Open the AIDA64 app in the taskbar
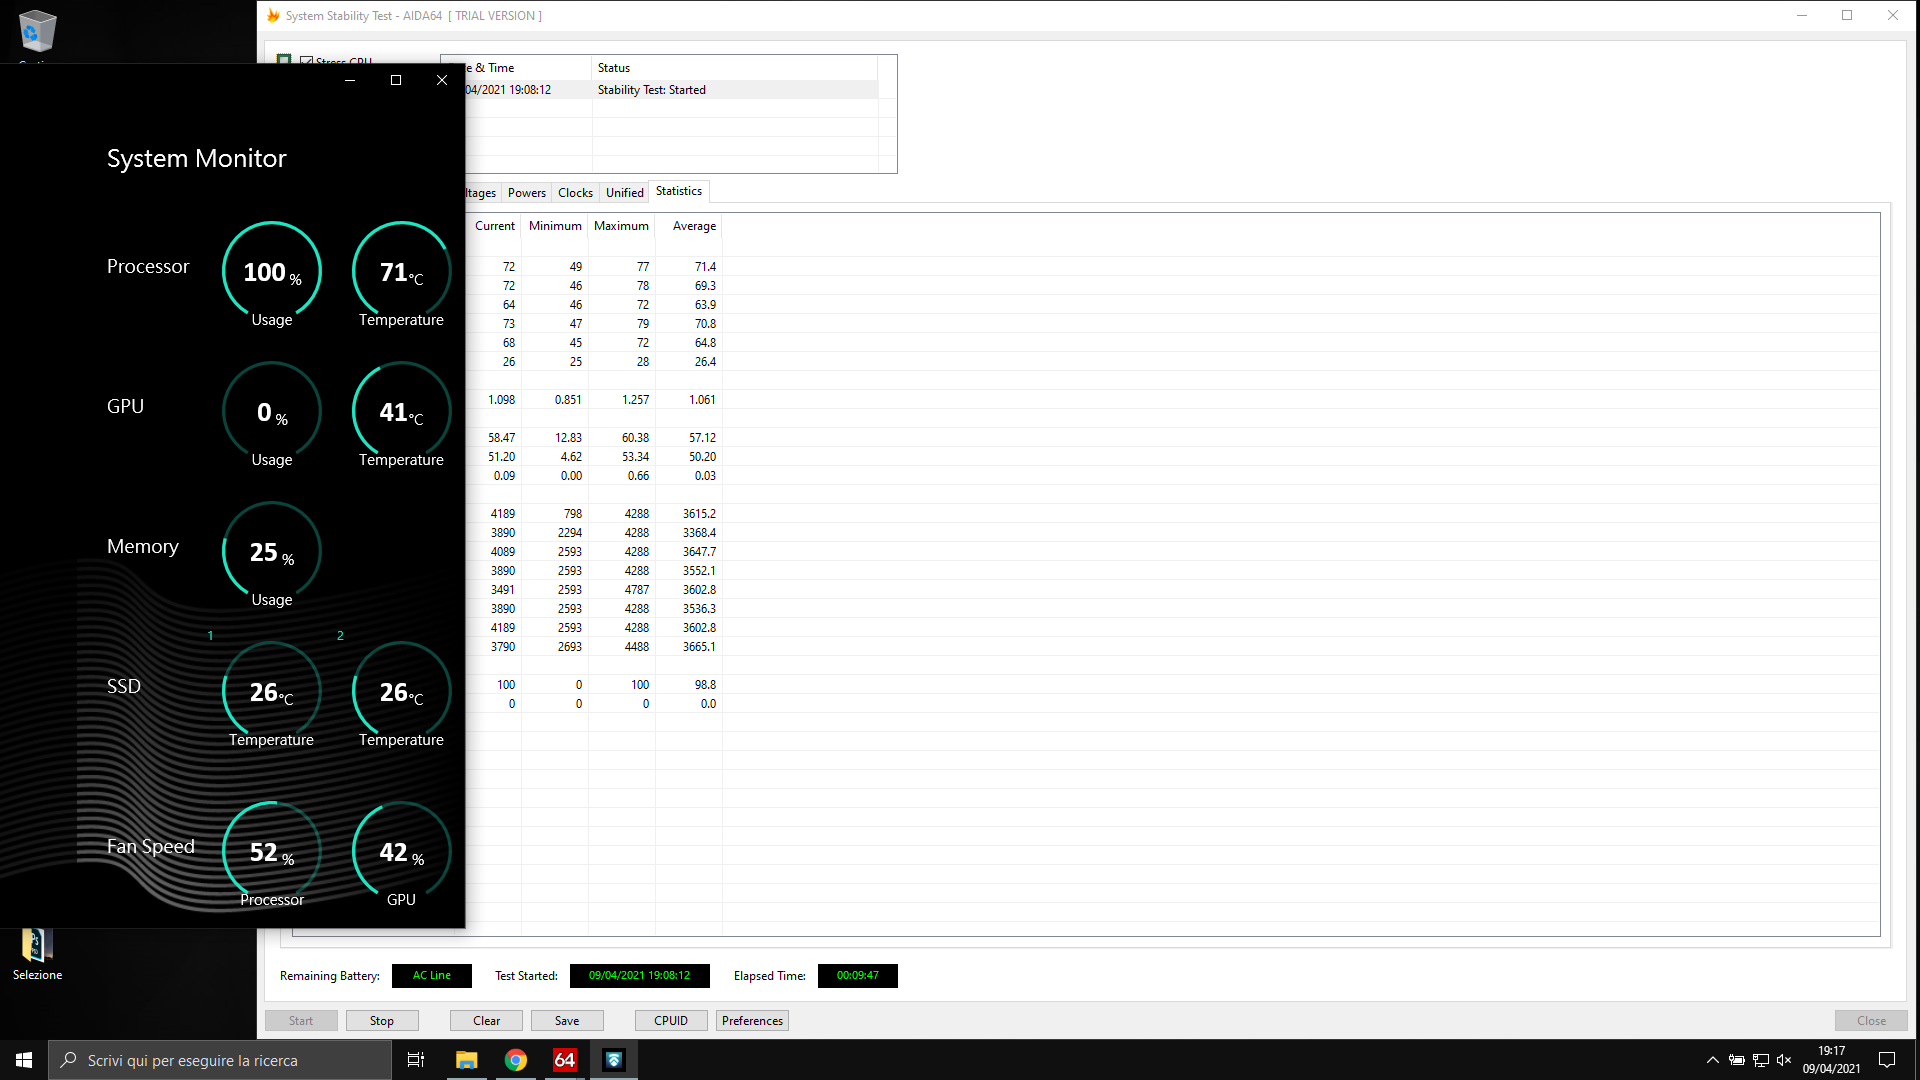This screenshot has width=1920, height=1080. (x=565, y=1060)
